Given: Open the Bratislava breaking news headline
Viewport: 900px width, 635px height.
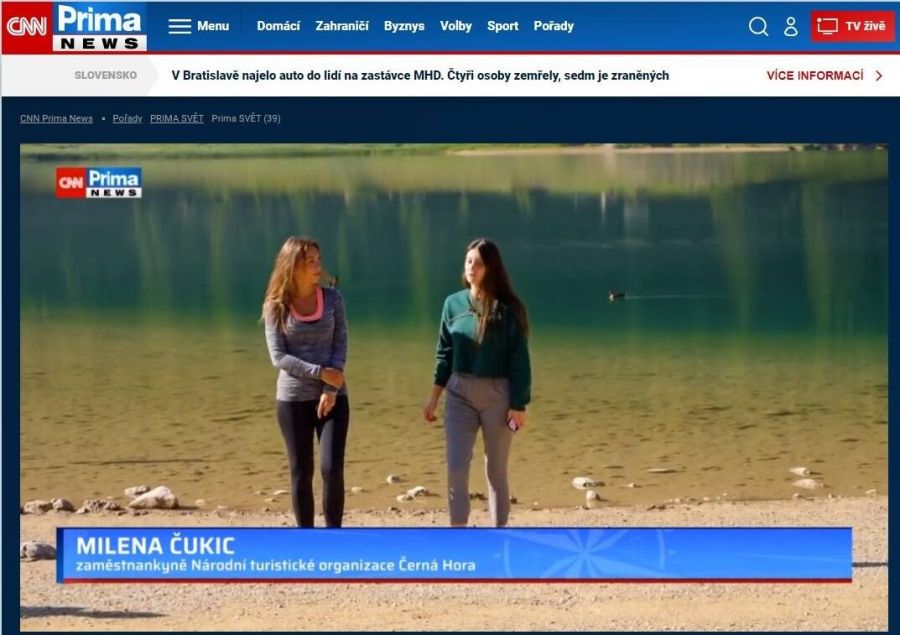Looking at the screenshot, I should tap(420, 76).
